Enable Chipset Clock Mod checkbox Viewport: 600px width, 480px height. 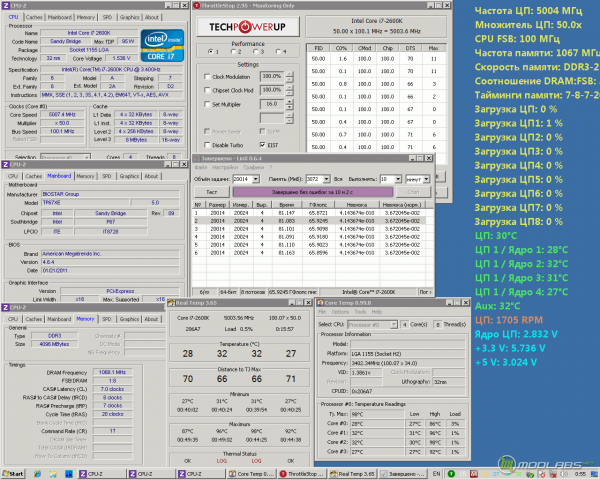coord(207,90)
